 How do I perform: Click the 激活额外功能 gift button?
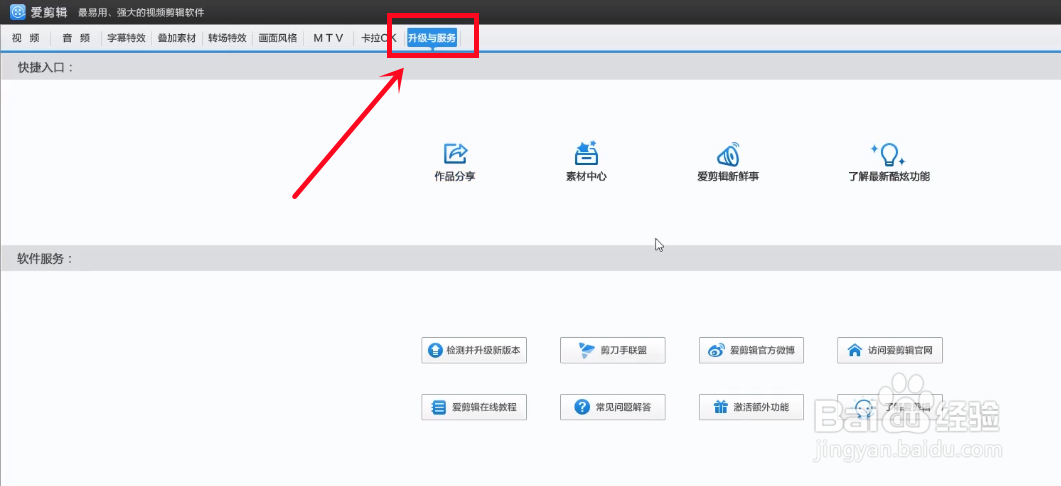[751, 407]
